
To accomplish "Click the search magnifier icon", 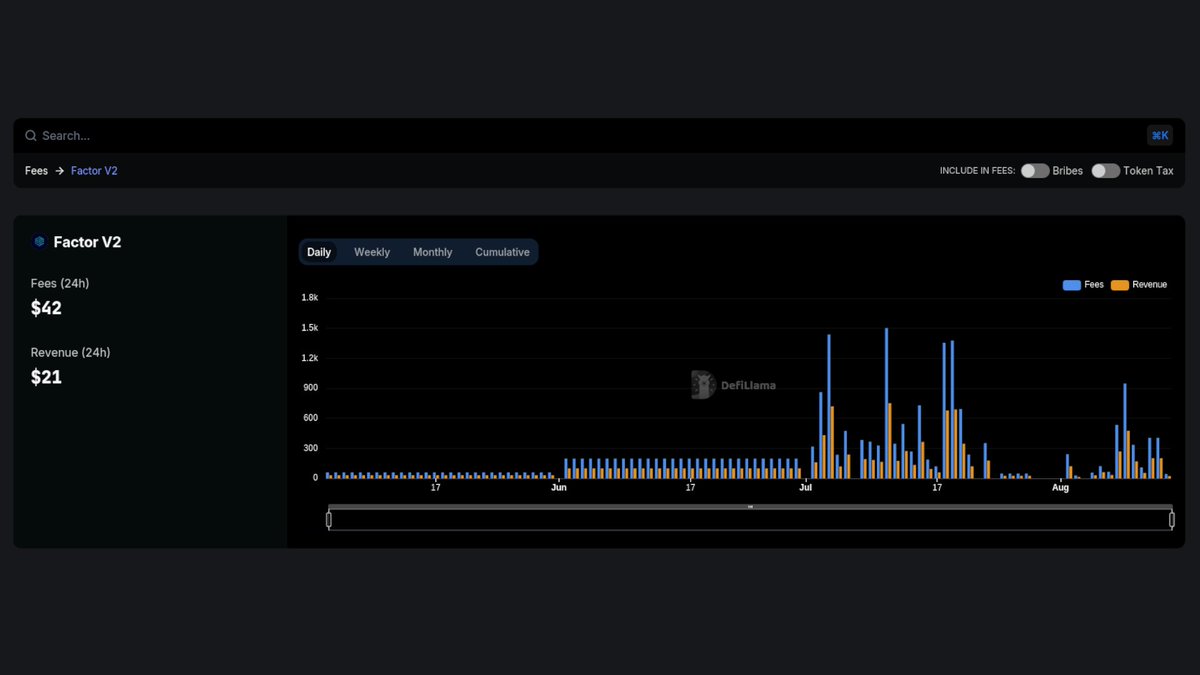I will pyautogui.click(x=31, y=136).
